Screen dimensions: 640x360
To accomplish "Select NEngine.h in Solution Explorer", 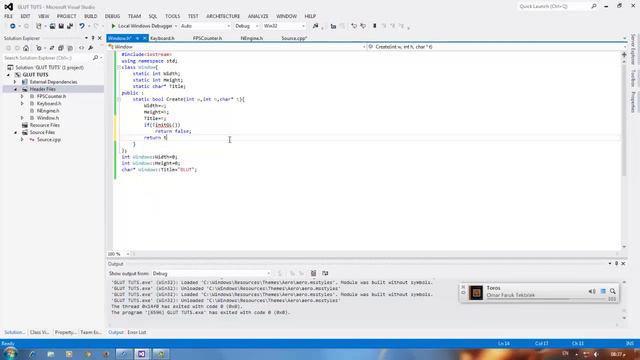I will click(48, 111).
